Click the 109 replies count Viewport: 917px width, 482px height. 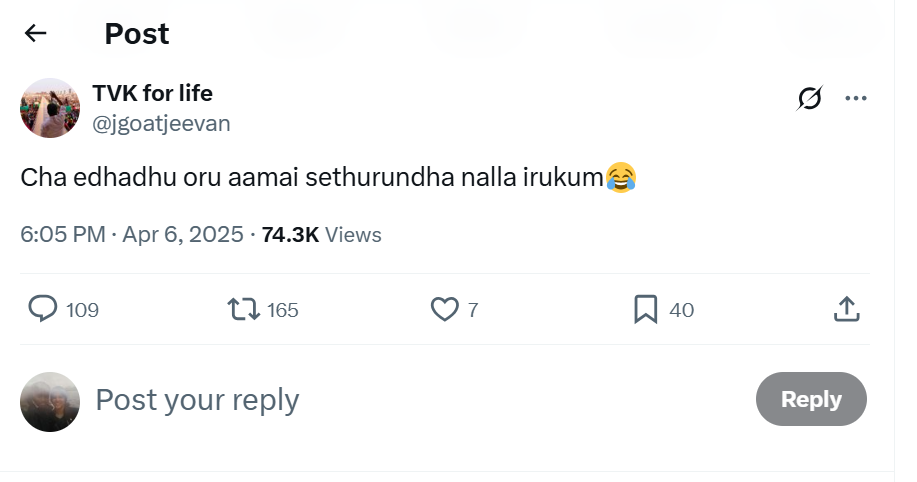click(x=83, y=310)
